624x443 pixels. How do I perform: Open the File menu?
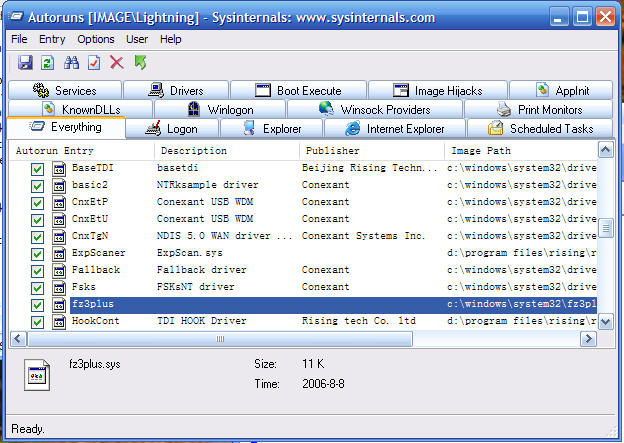(19, 39)
